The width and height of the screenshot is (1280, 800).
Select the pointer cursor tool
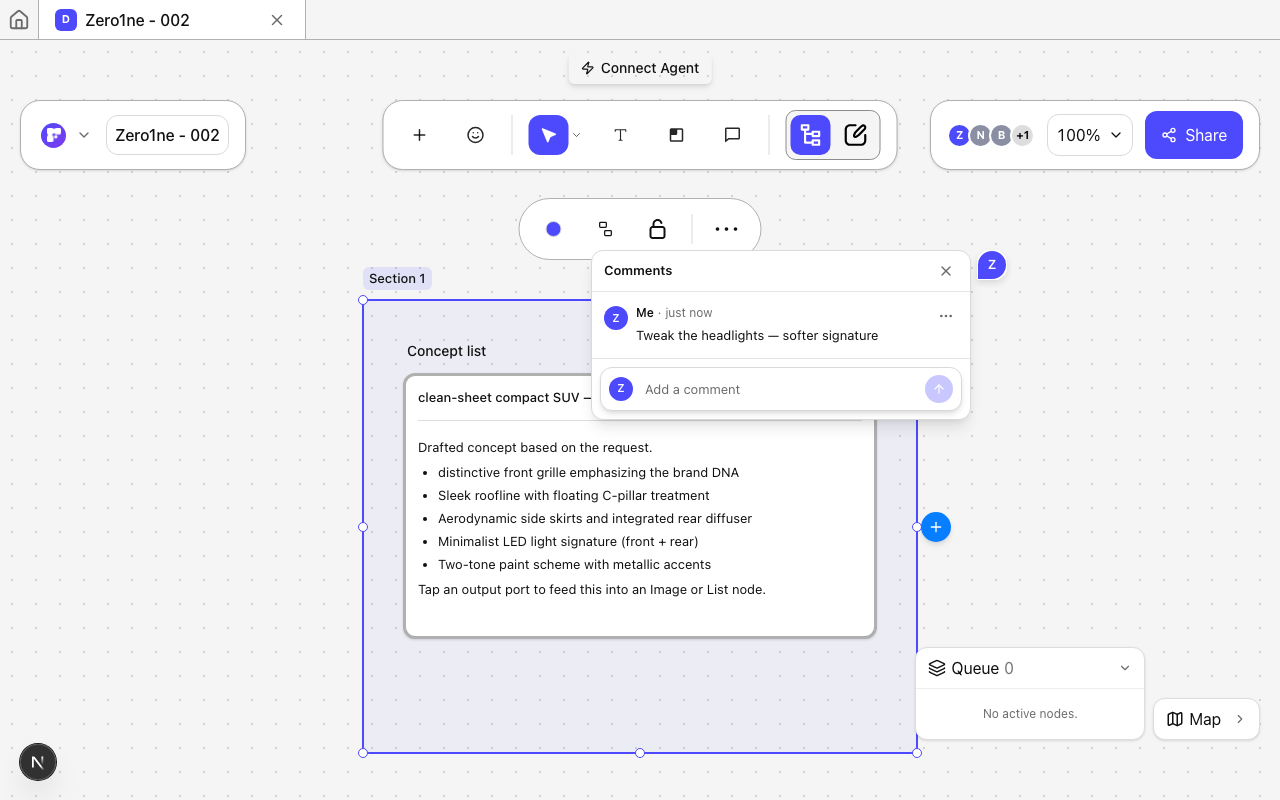pyautogui.click(x=548, y=135)
